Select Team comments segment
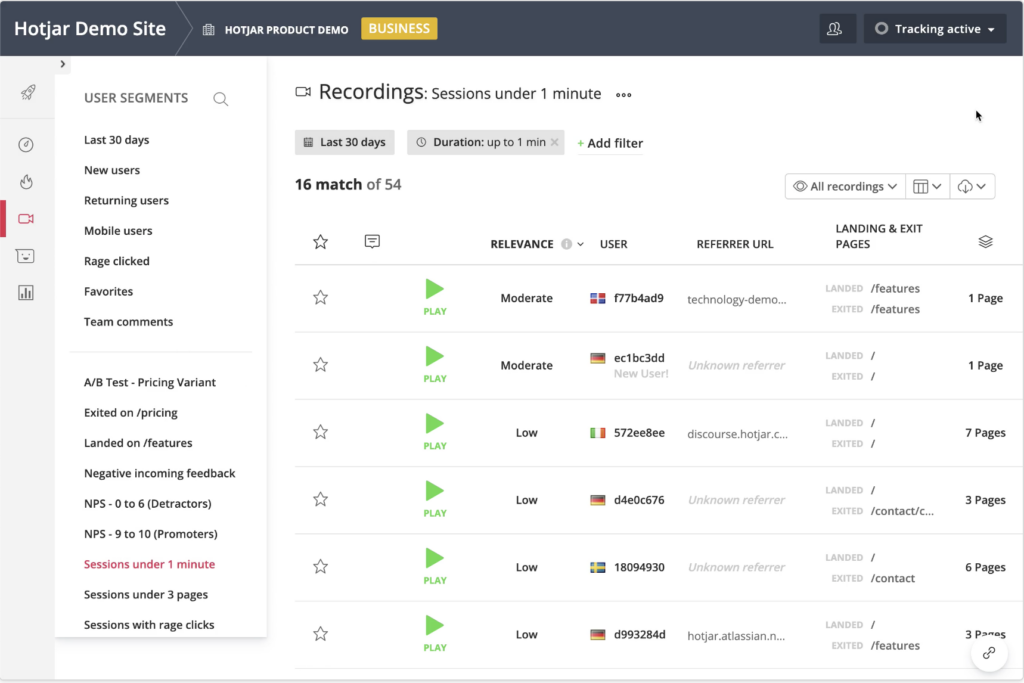This screenshot has height=683, width=1024. coord(128,322)
